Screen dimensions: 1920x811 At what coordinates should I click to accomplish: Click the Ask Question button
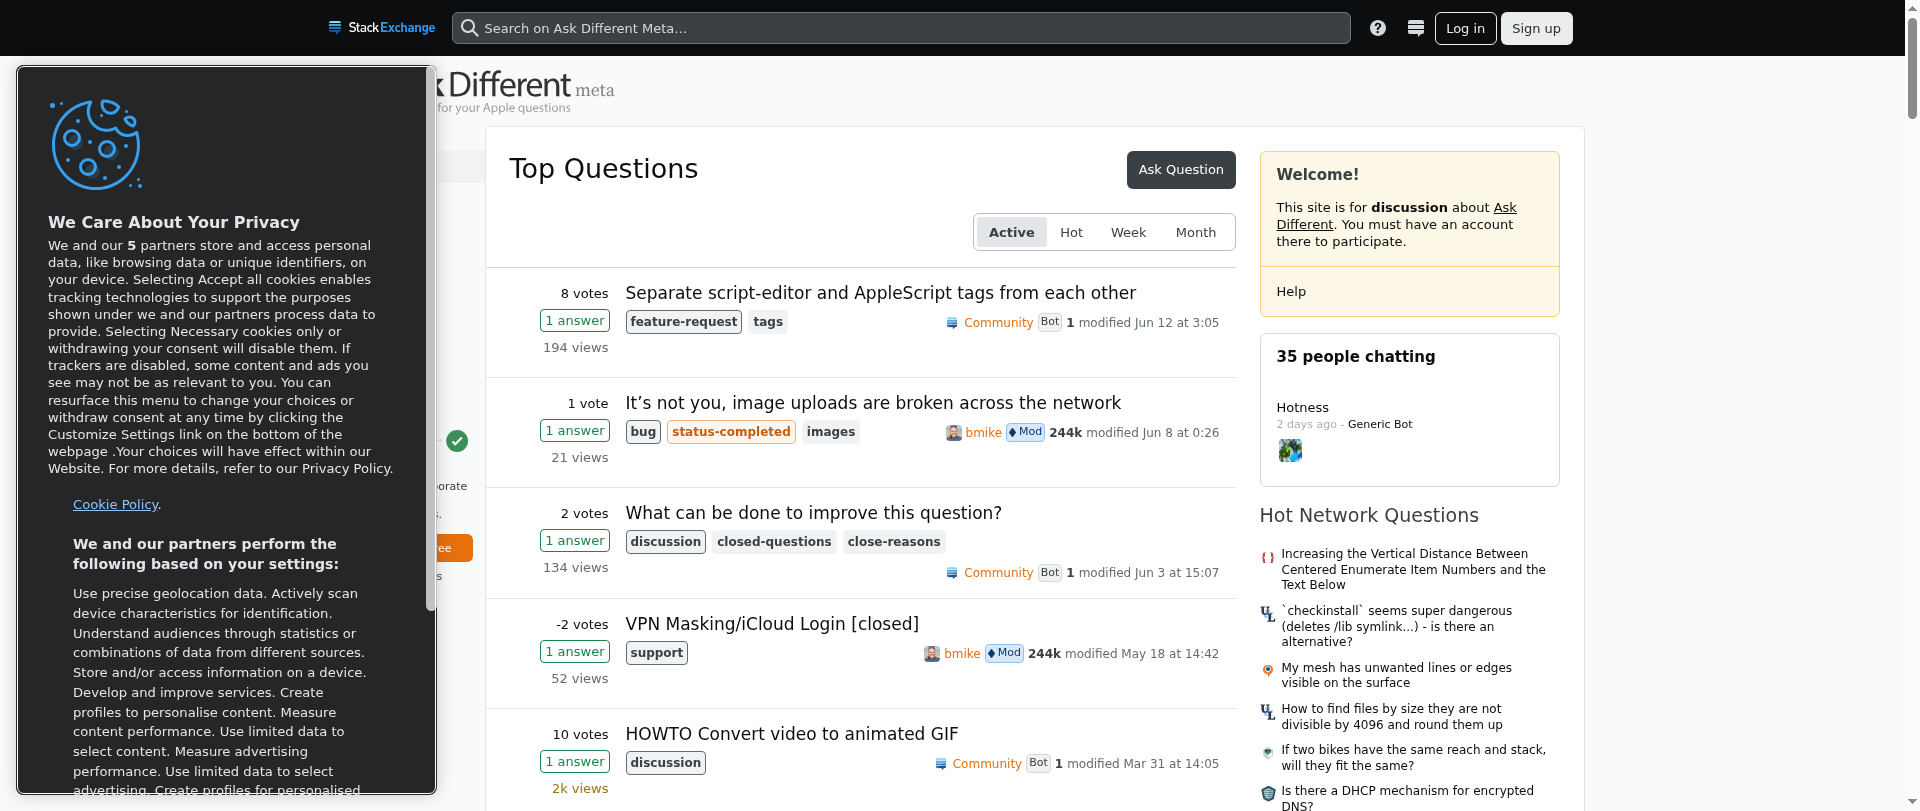coord(1181,170)
